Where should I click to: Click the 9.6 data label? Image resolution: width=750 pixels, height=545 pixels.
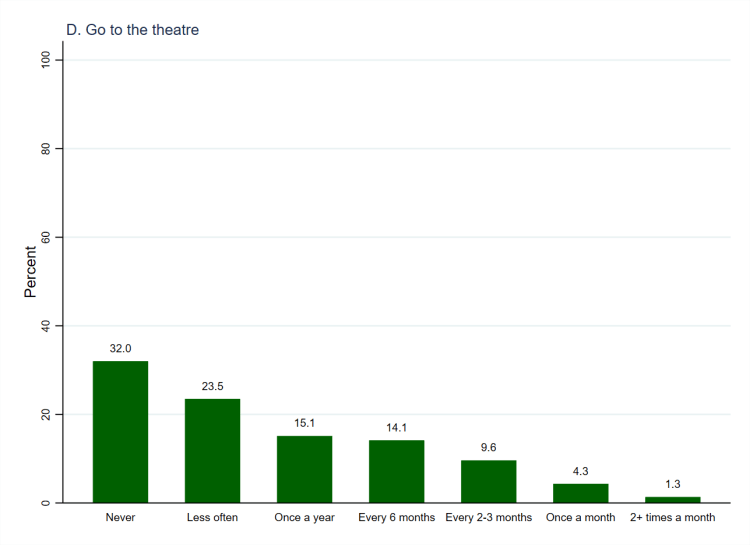pos(488,447)
